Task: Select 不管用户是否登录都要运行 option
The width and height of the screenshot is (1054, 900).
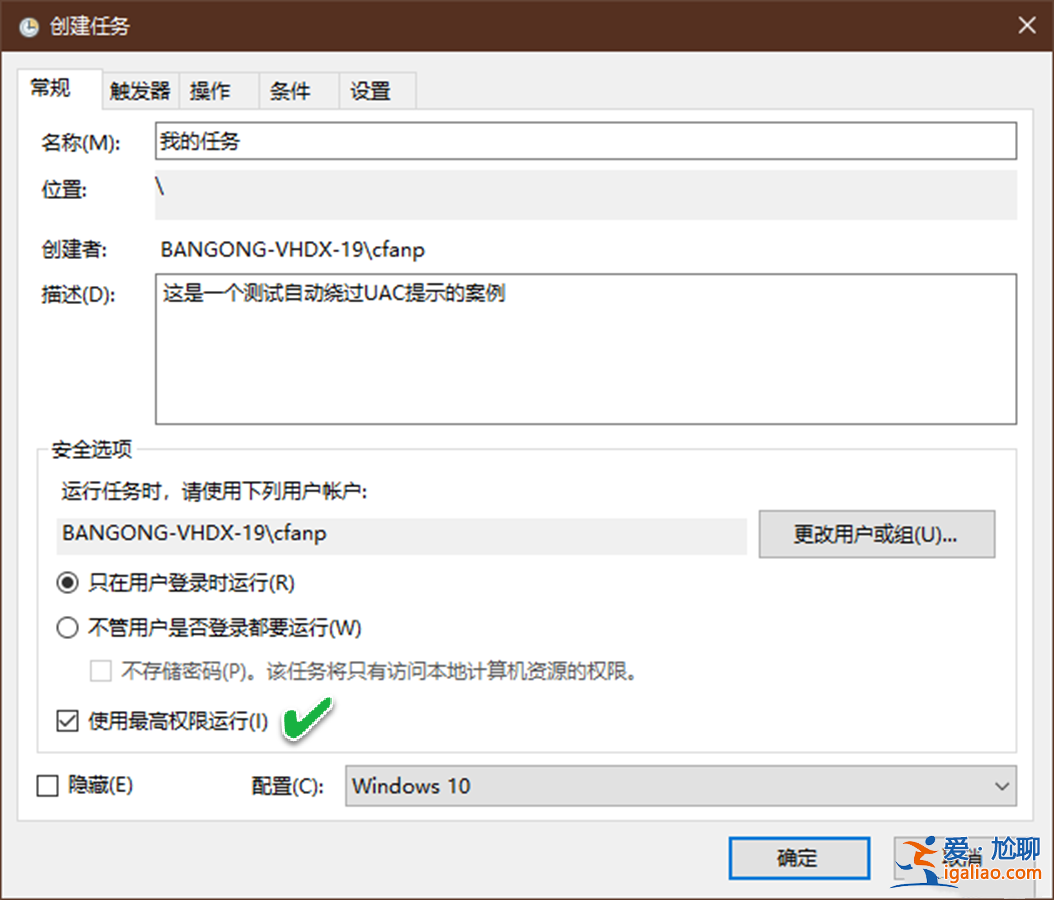Action: click(67, 628)
